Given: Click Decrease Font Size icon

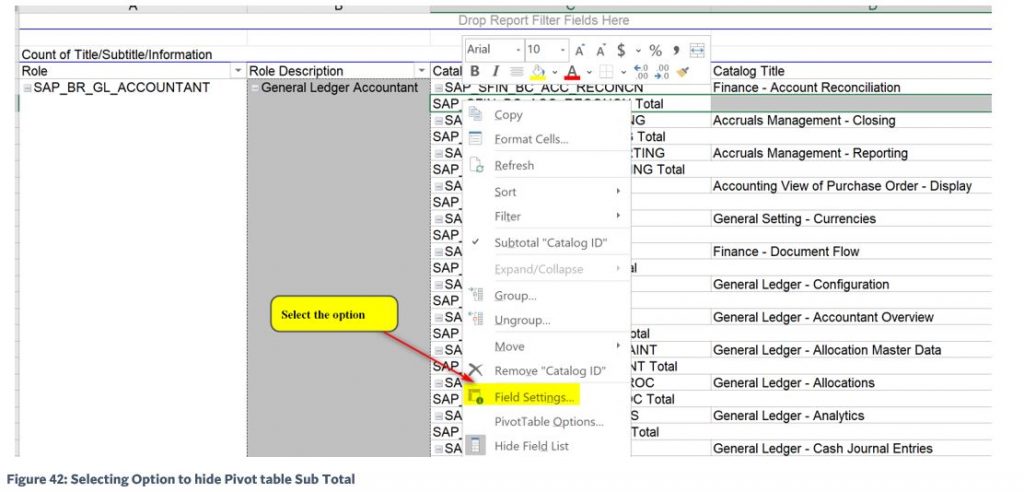Looking at the screenshot, I should (601, 50).
